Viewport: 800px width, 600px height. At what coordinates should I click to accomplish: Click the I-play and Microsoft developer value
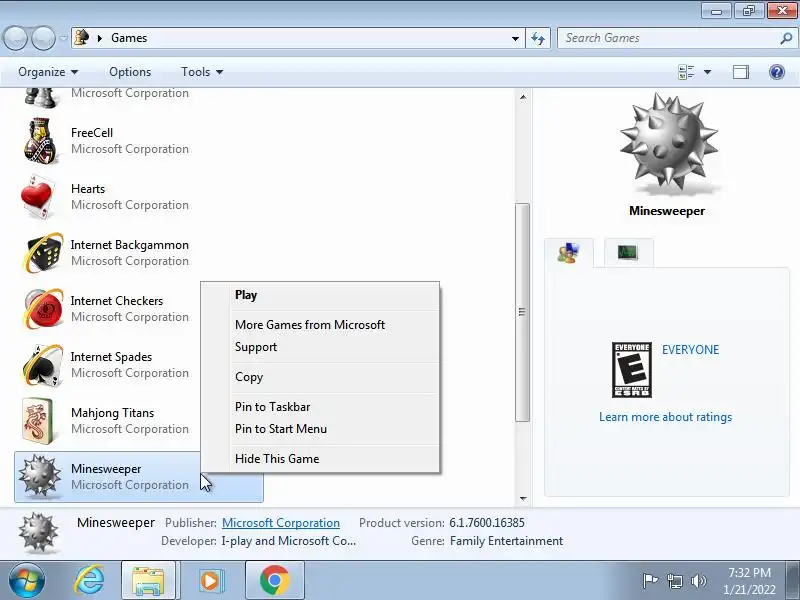coord(288,541)
